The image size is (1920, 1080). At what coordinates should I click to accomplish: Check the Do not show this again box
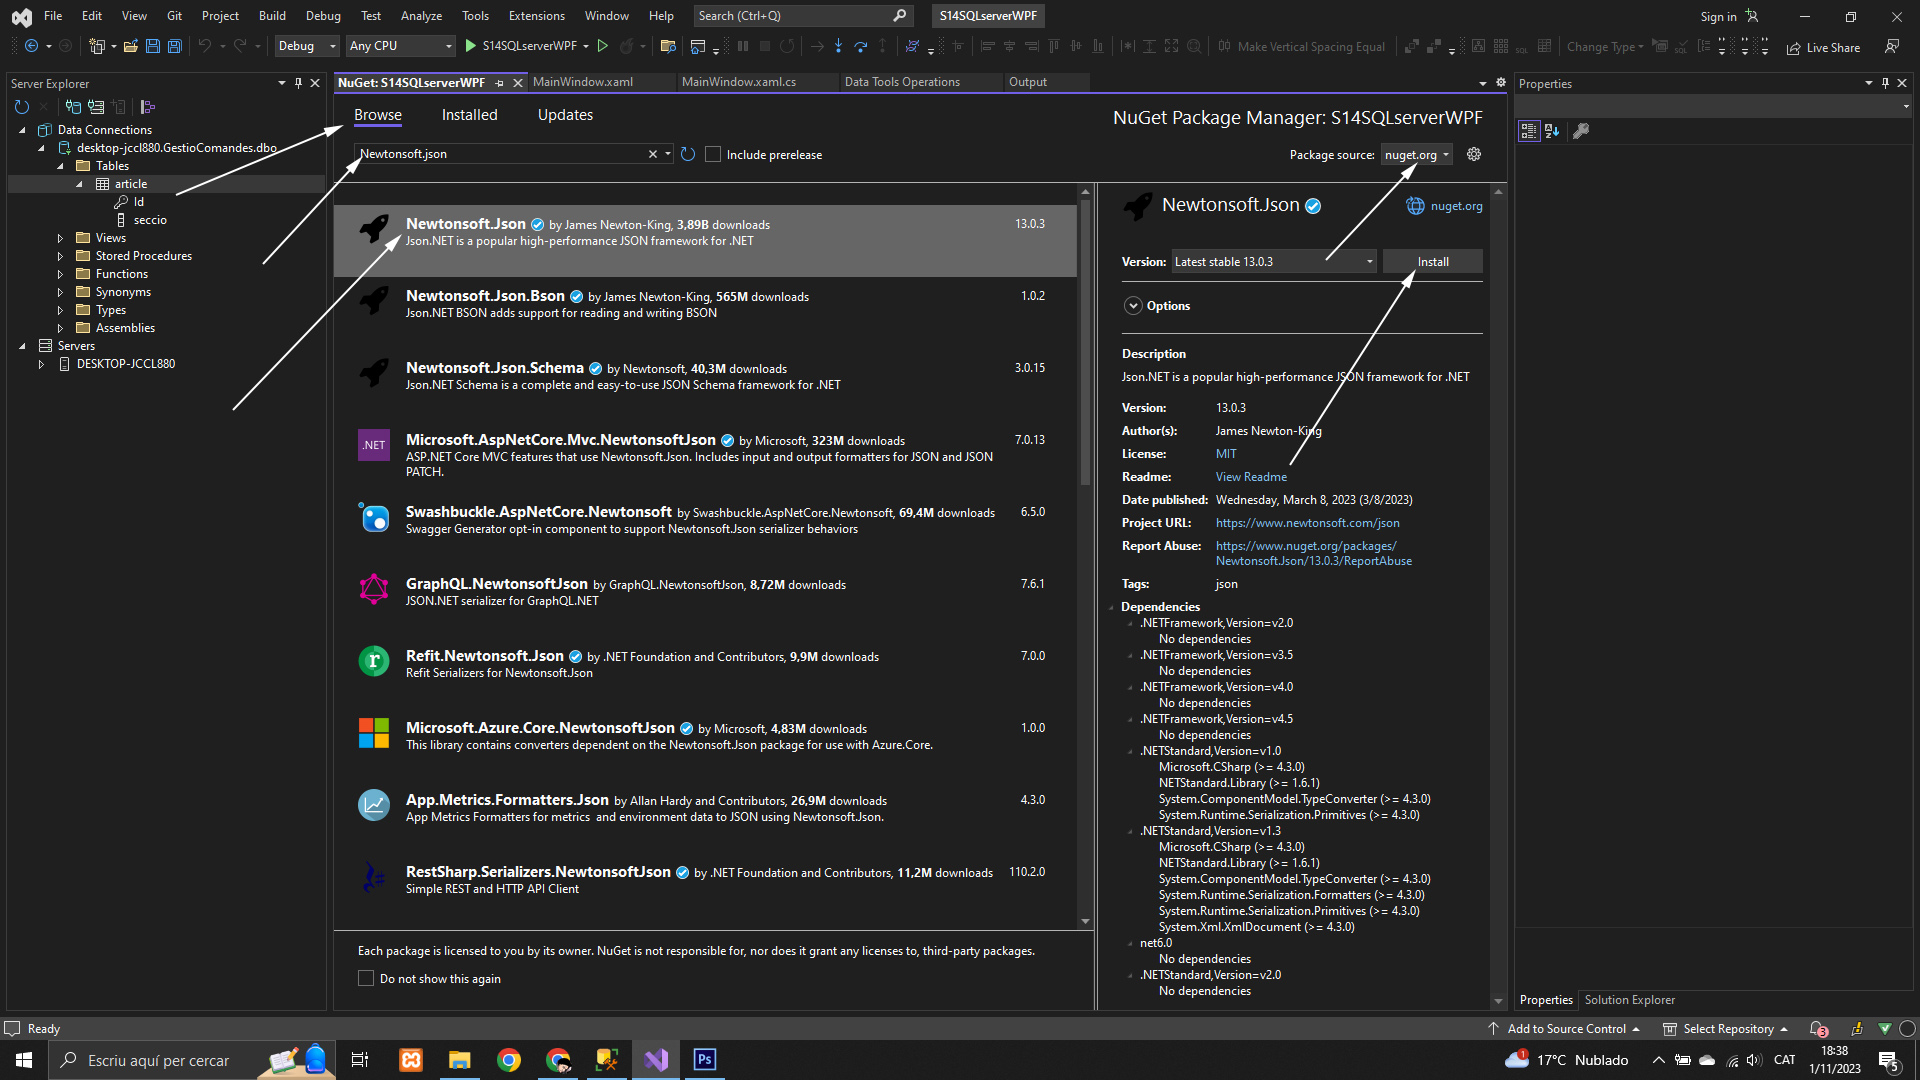(x=366, y=979)
